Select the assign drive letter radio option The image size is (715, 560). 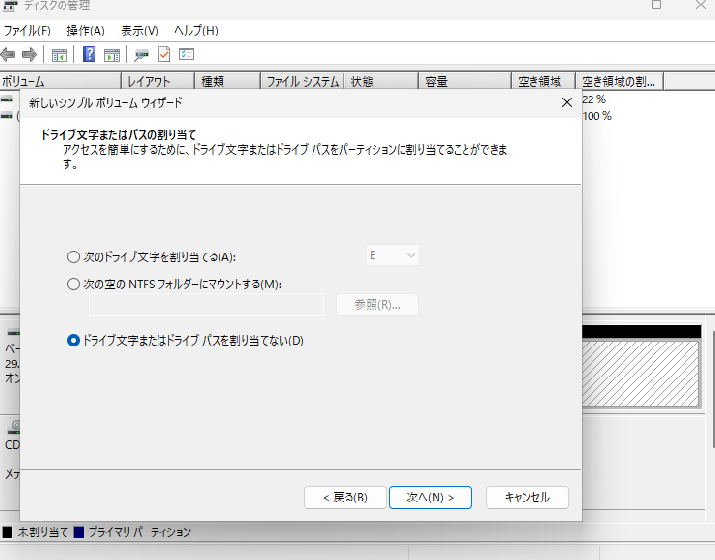tap(73, 256)
